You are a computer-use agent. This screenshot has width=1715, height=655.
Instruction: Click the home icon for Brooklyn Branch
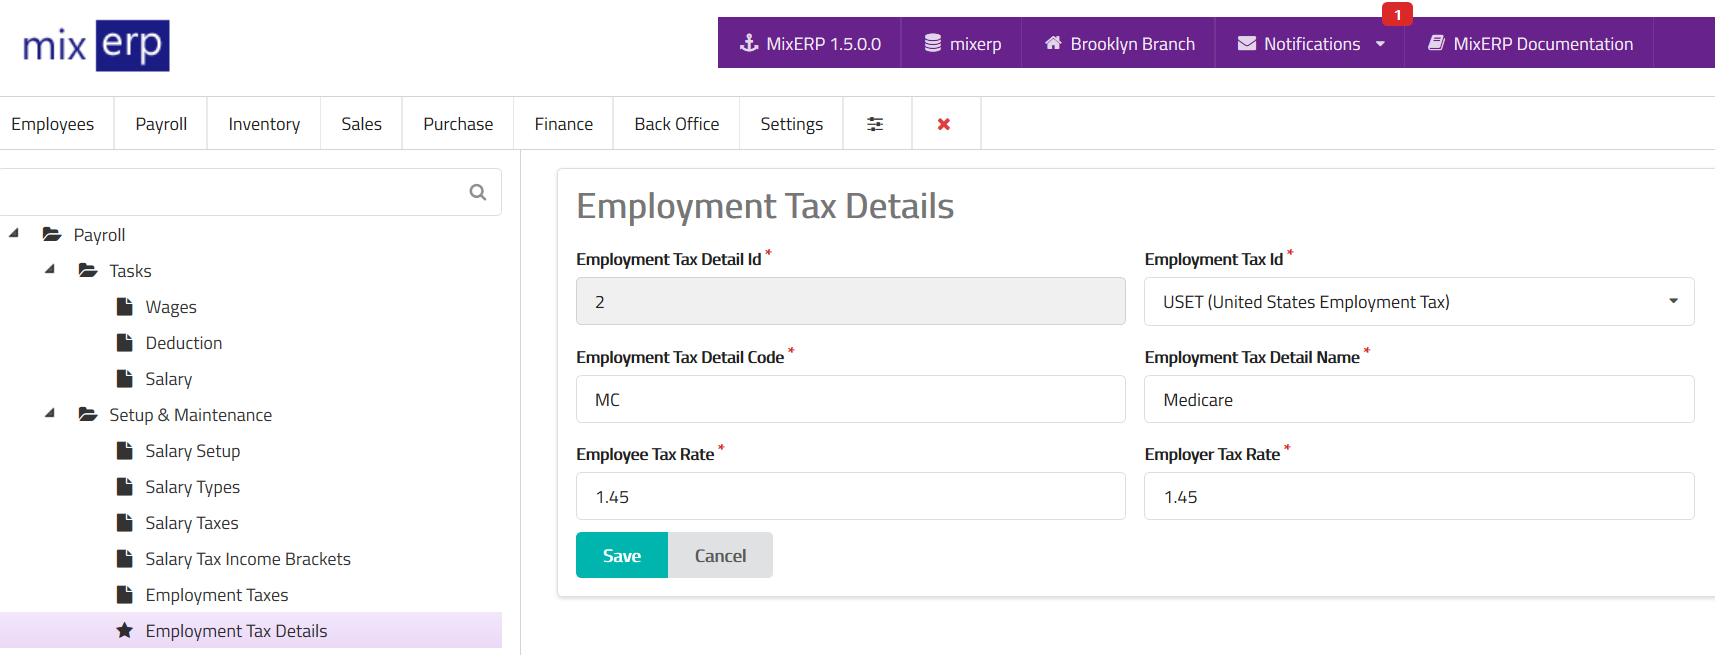1053,43
